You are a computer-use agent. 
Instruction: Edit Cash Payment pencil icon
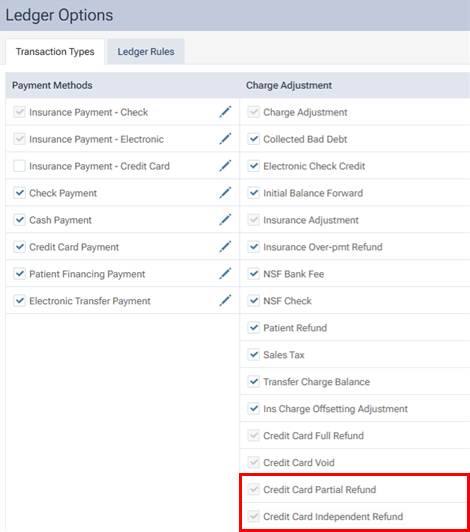[x=225, y=220]
